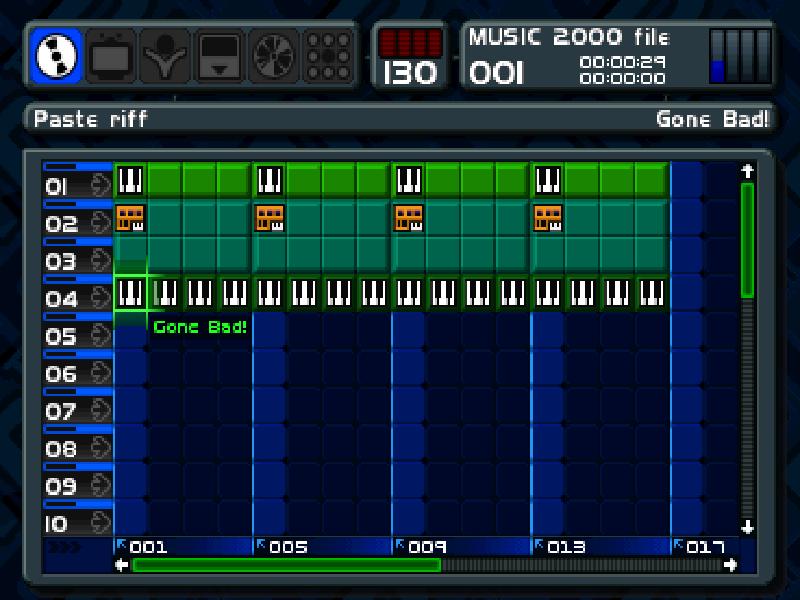Toggle the speaker icon on track 08

[x=101, y=448]
